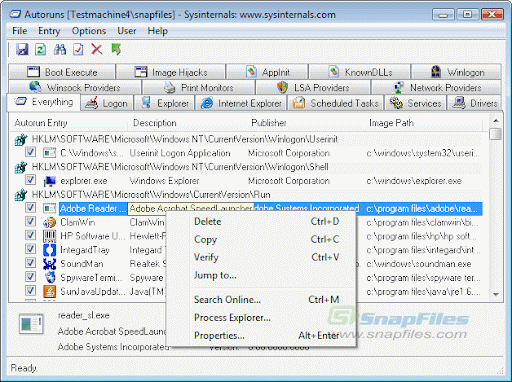Image resolution: width=512 pixels, height=382 pixels.
Task: Switch to the Internet Explorer tab
Action: pyautogui.click(x=241, y=103)
